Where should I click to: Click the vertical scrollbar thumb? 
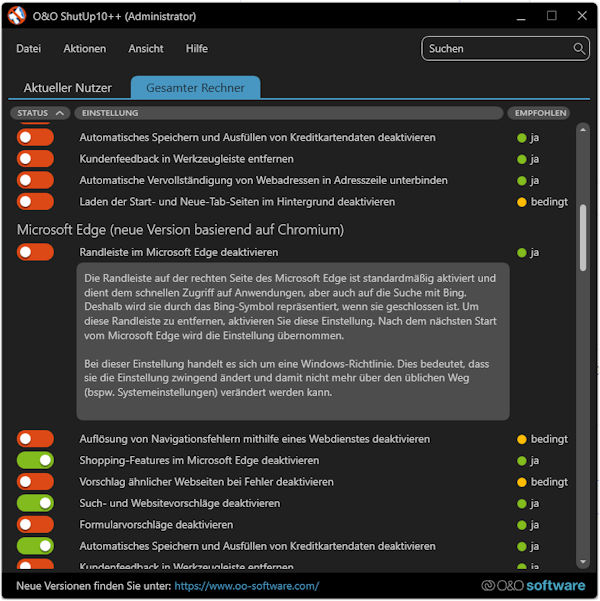click(x=583, y=238)
